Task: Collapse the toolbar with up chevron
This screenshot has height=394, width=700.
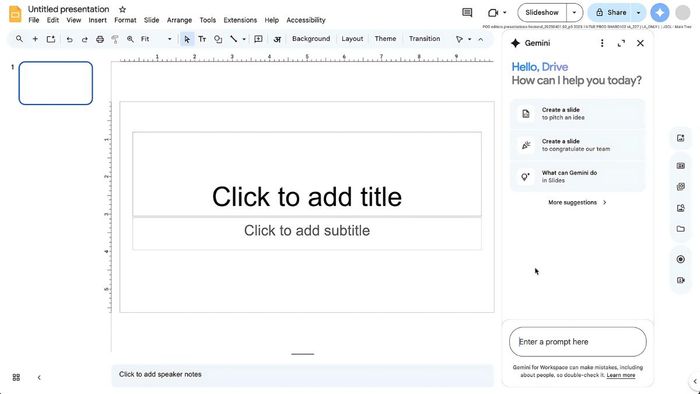Action: tap(480, 39)
